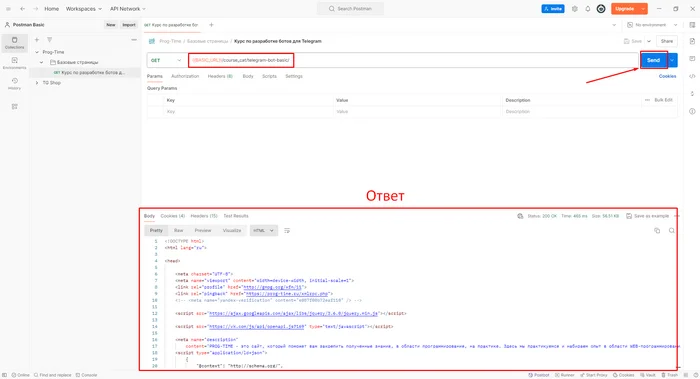Switch response view to Preview
The width and height of the screenshot is (700, 379).
203,231
